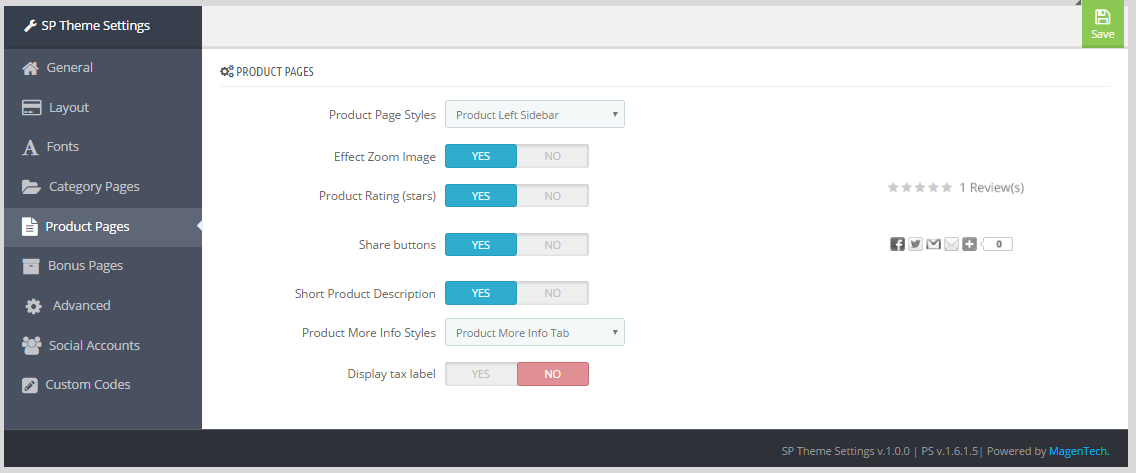Click the SP Theme Settings header title
The width and height of the screenshot is (1136, 473).
96,26
